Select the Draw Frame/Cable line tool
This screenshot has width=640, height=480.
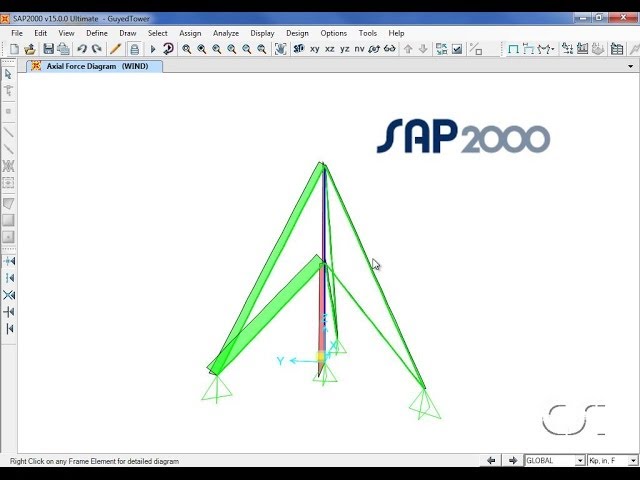tap(8, 132)
